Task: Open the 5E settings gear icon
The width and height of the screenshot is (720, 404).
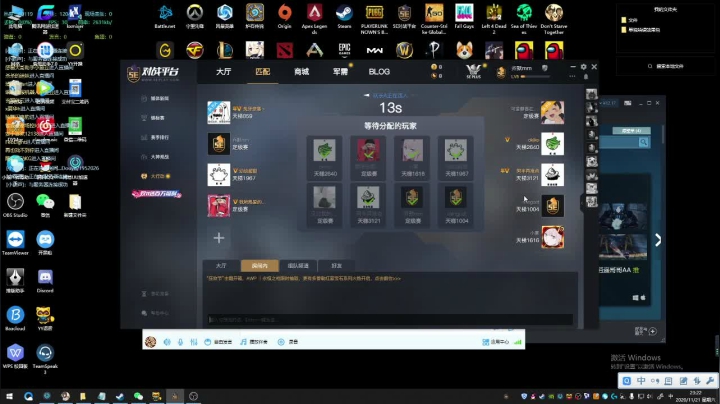Action: tap(583, 67)
